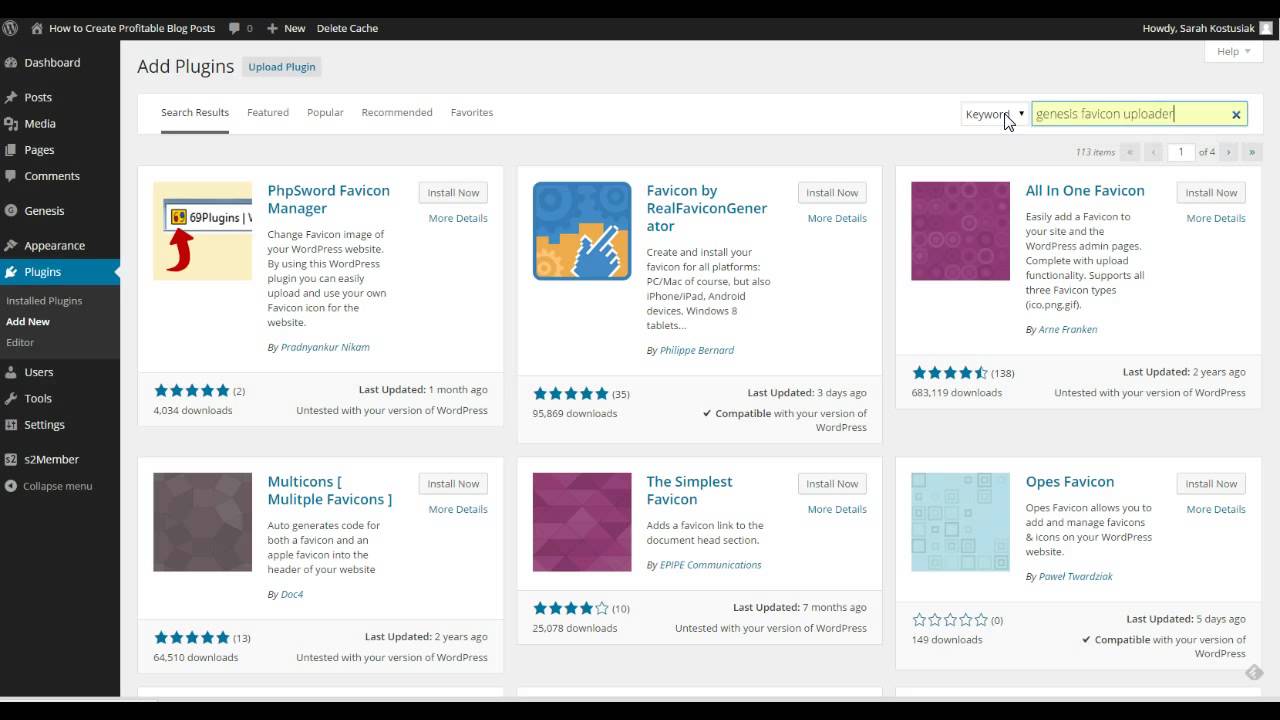Click the Tools wrench icon in sidebar
The height and width of the screenshot is (720, 1280).
pos(11,397)
